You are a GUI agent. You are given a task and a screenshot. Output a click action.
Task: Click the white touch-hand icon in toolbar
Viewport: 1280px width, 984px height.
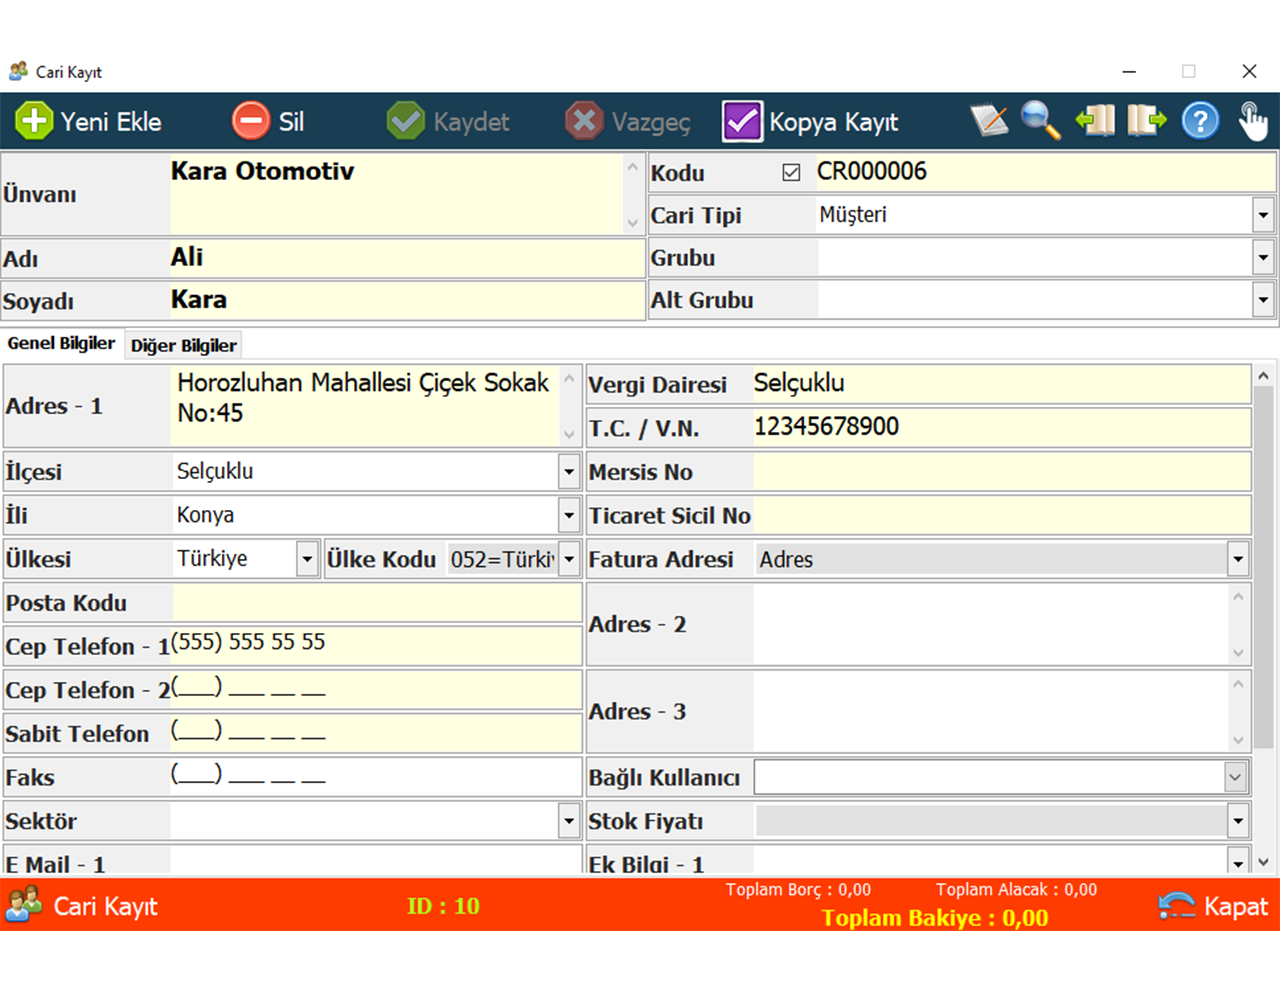tap(1252, 121)
